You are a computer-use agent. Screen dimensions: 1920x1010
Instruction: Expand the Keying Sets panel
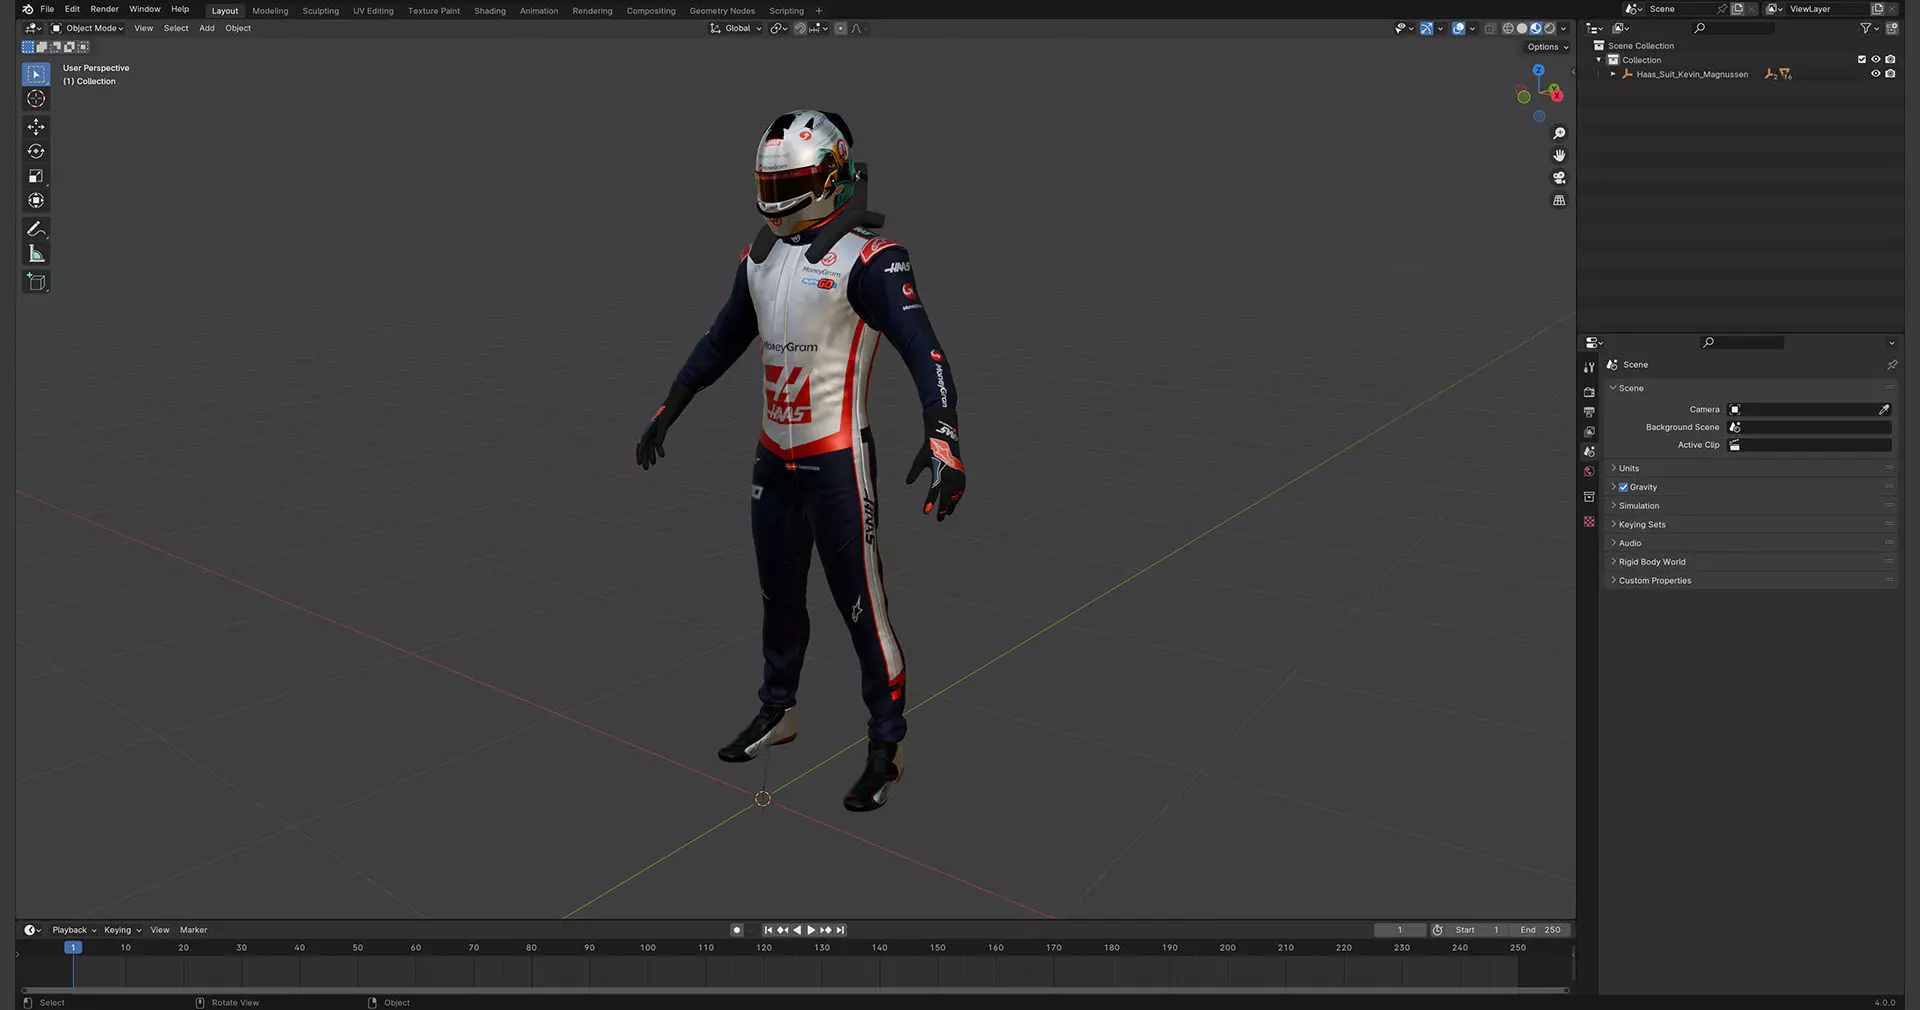pyautogui.click(x=1750, y=524)
